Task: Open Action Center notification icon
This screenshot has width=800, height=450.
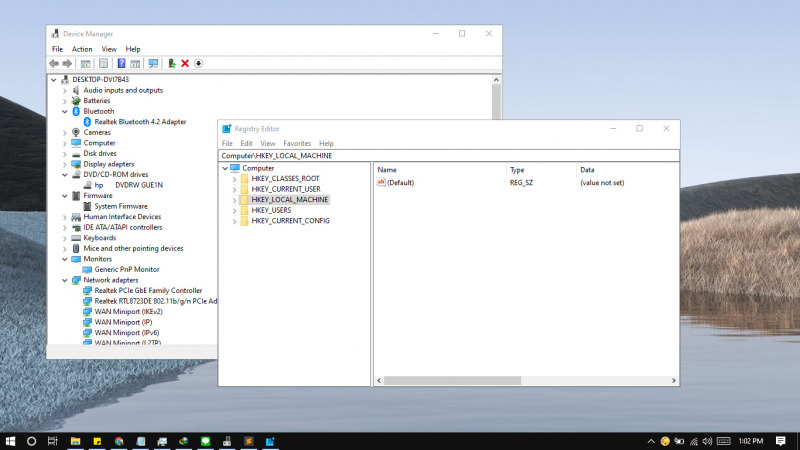Action: [x=781, y=441]
